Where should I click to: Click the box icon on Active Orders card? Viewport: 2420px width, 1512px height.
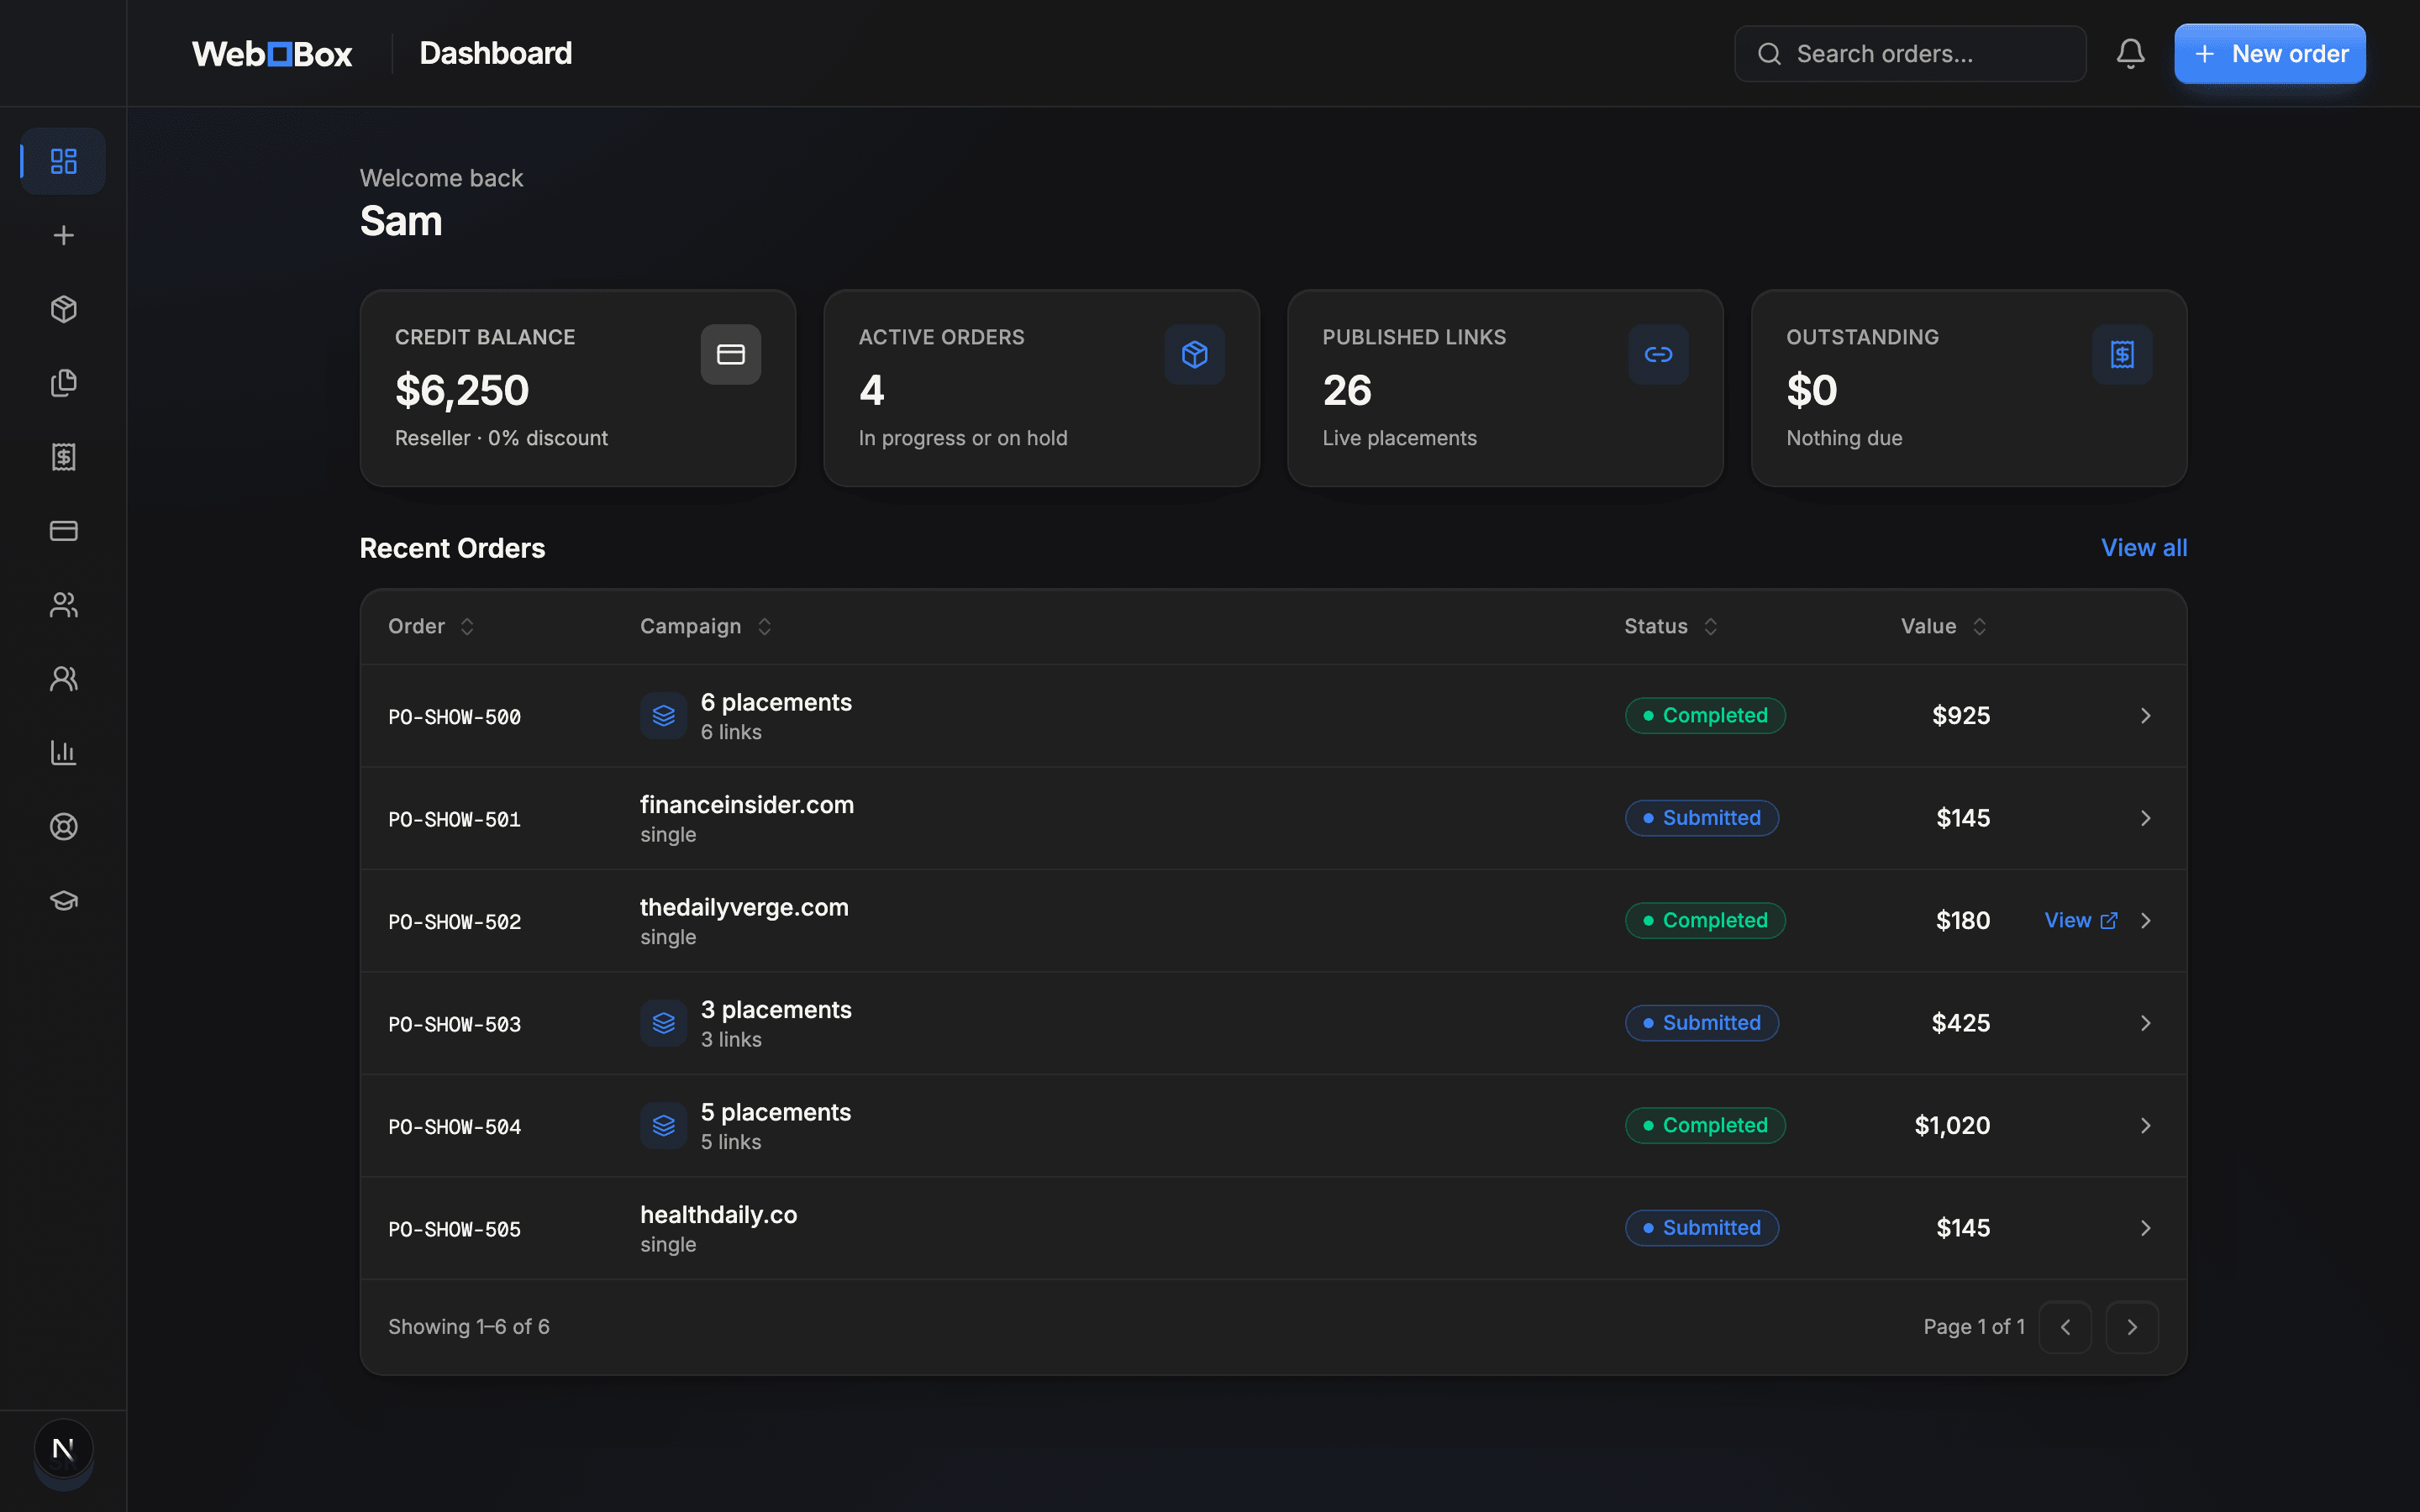(x=1194, y=354)
